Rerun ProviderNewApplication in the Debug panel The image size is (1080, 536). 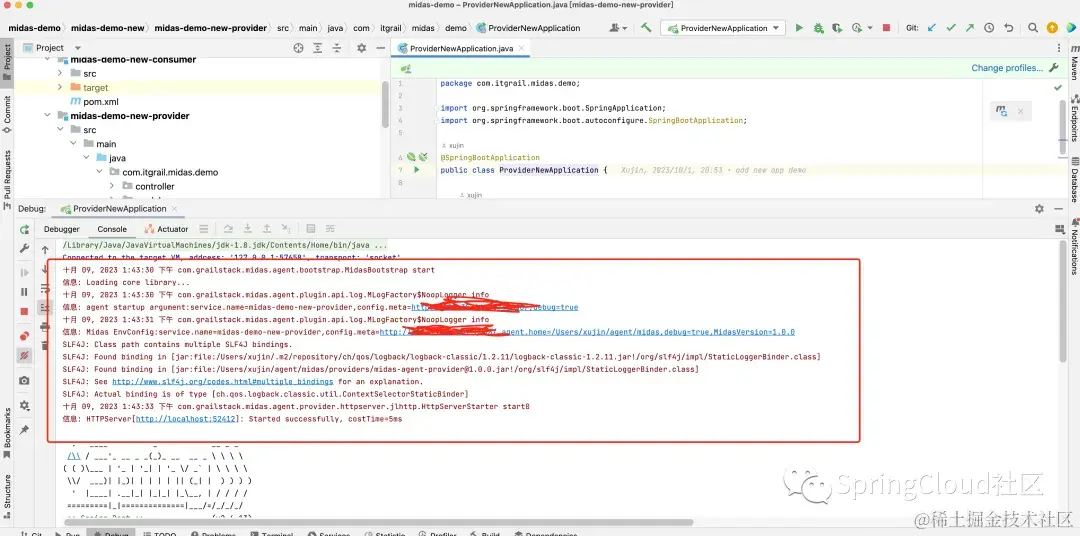pyautogui.click(x=24, y=229)
